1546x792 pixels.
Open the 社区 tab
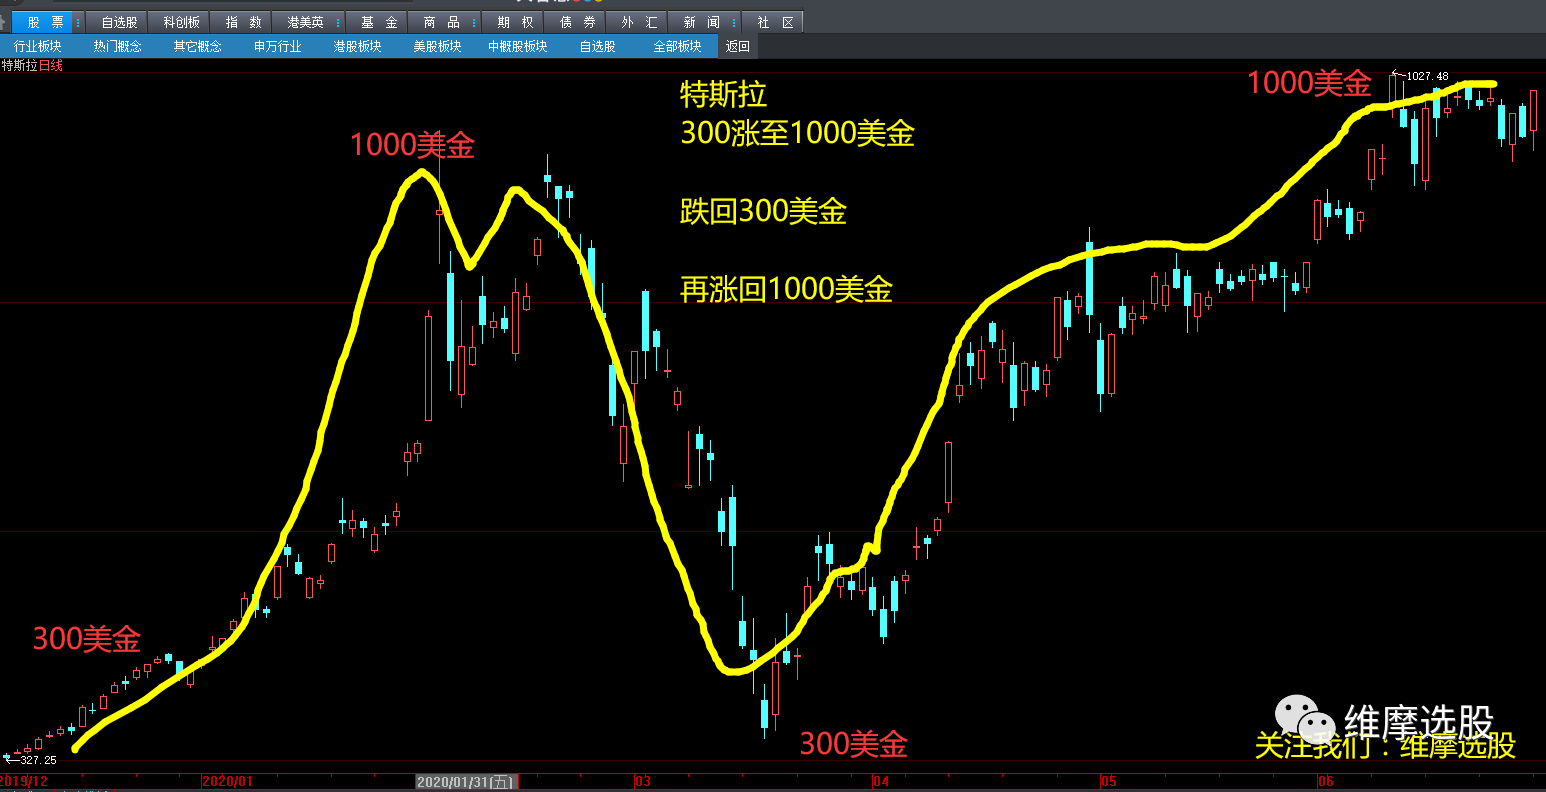coord(775,22)
